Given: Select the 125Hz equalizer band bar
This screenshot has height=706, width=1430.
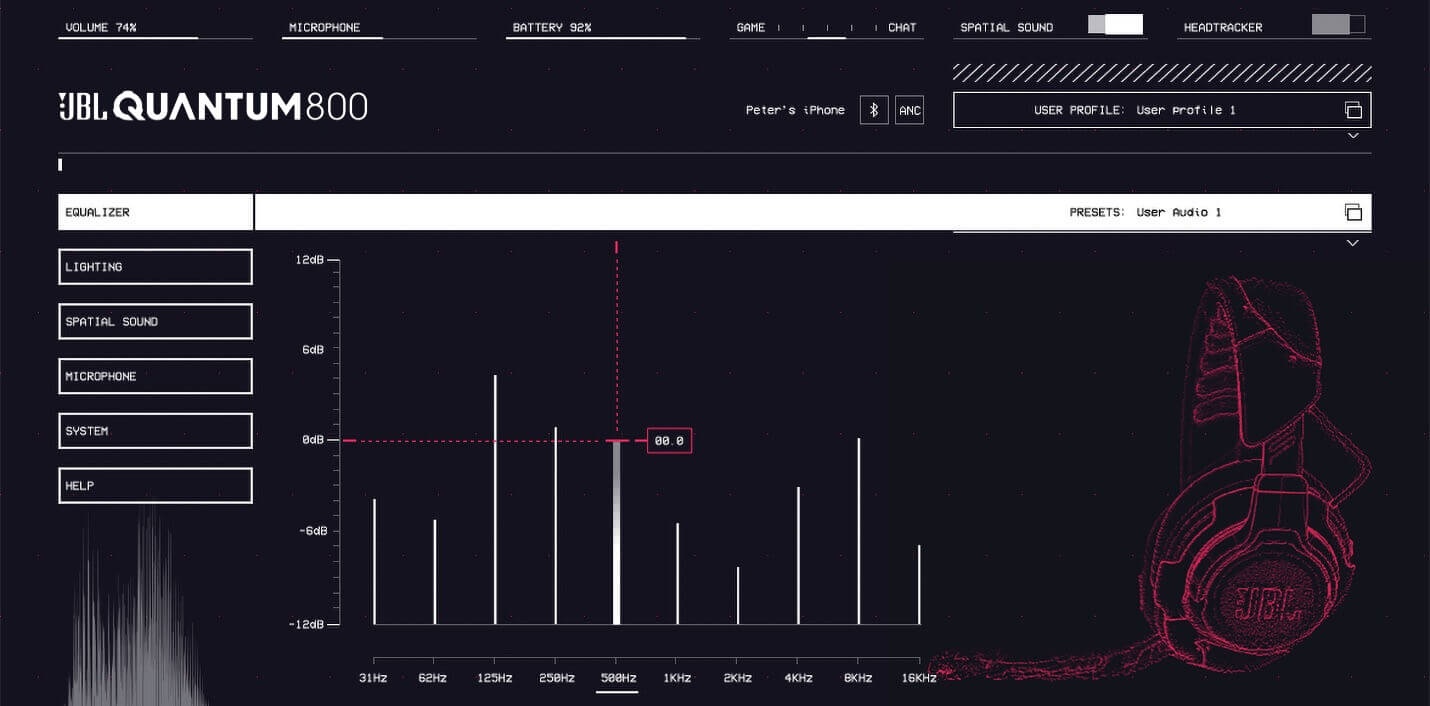Looking at the screenshot, I should [x=495, y=500].
